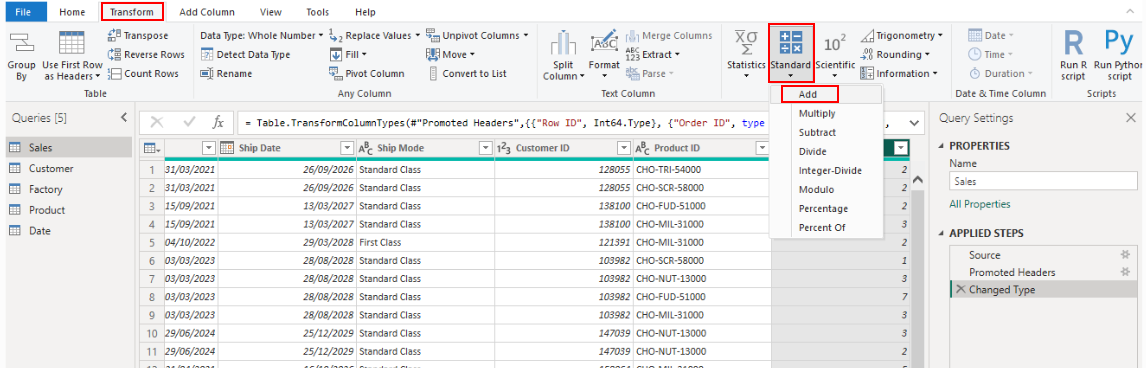Switch to the View tab
The height and width of the screenshot is (368, 1146).
[270, 12]
